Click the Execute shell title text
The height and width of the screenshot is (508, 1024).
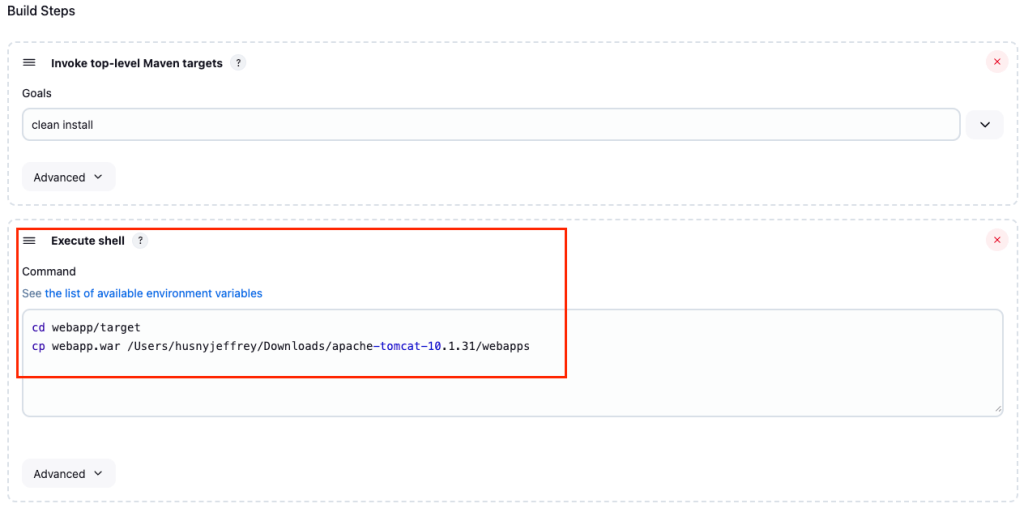click(88, 241)
